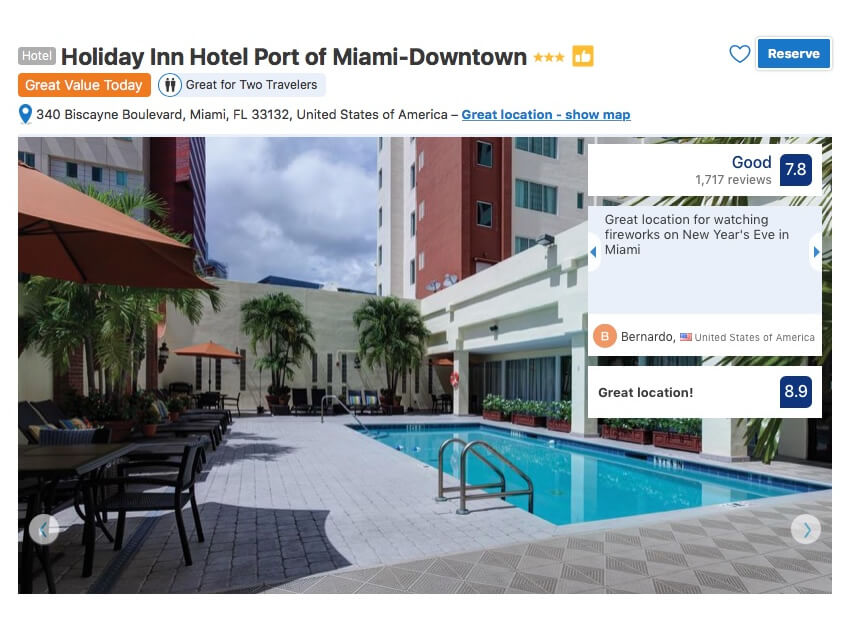Select the Great for Two Travelers badge
Viewport: 850px width, 630px height.
tap(242, 85)
